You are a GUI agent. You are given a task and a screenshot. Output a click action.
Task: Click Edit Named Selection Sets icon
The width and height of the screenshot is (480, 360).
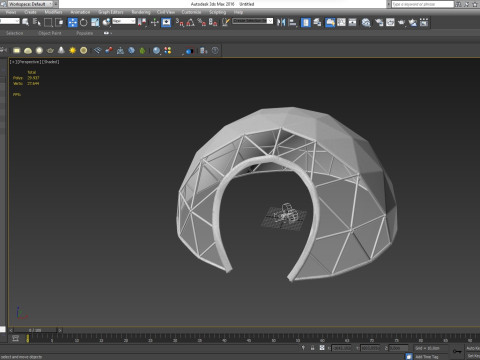click(226, 22)
